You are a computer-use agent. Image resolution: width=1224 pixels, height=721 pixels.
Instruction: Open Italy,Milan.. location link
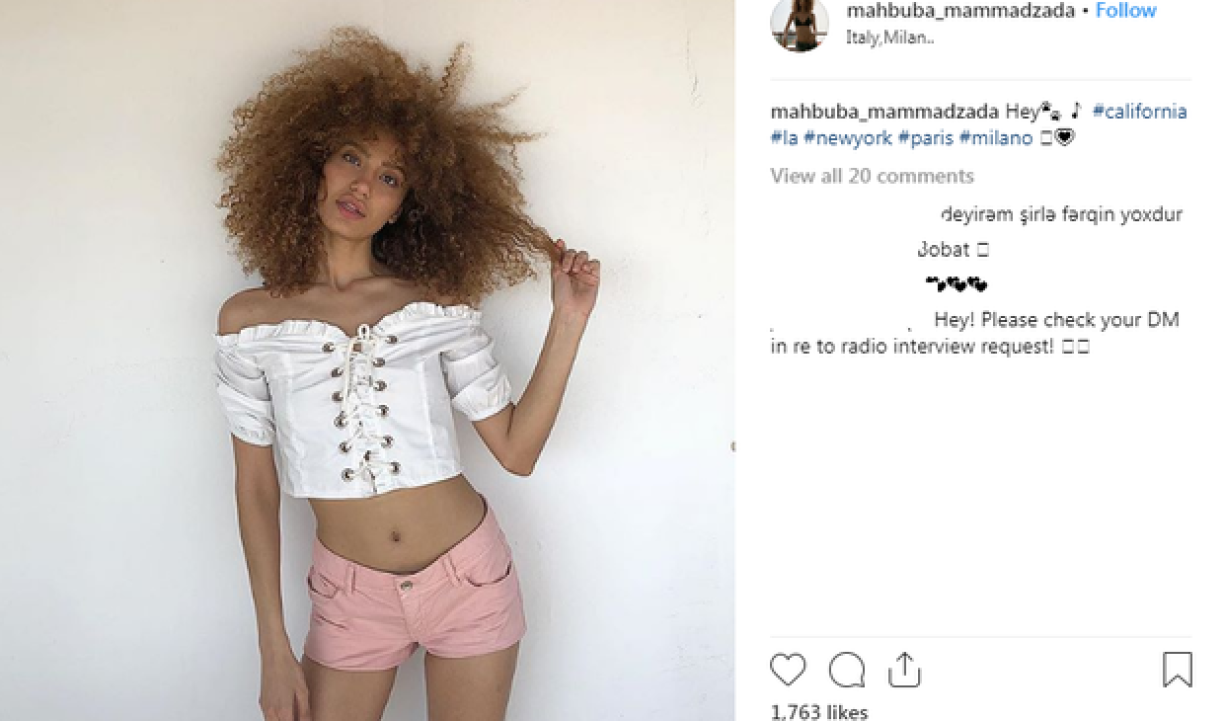click(x=890, y=38)
